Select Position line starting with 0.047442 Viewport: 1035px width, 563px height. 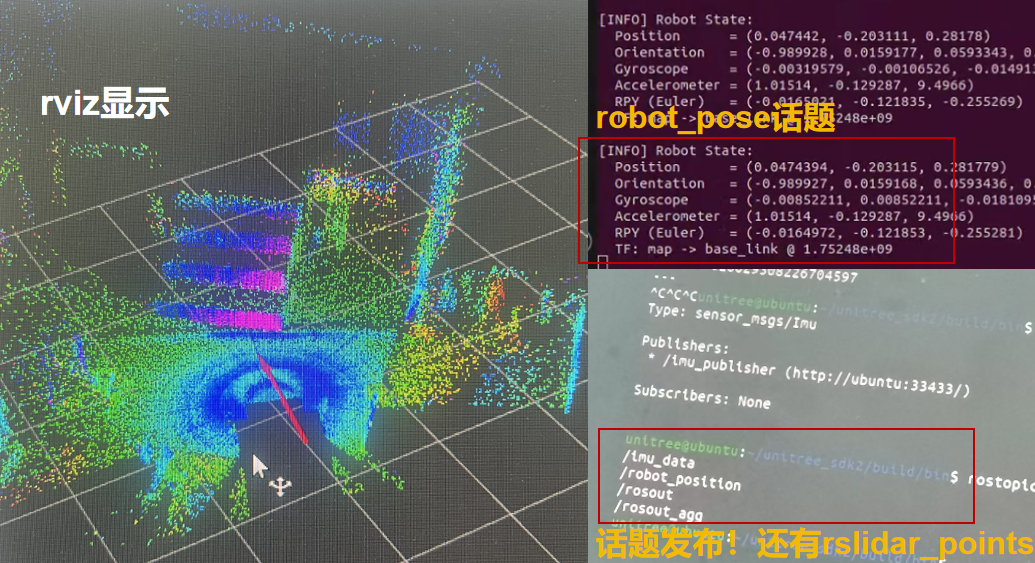[x=803, y=36]
